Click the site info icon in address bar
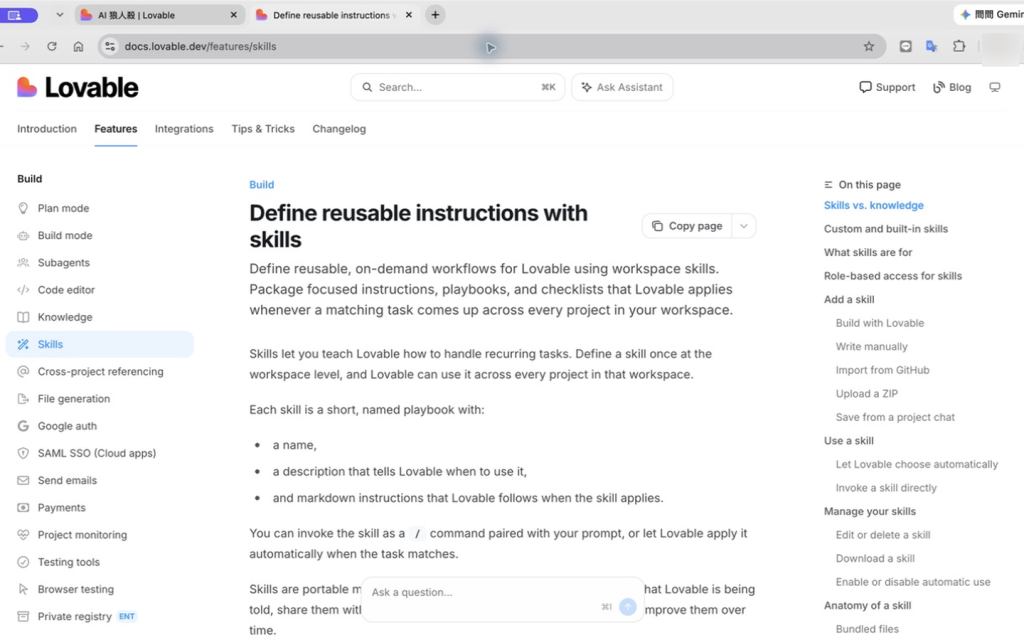 (x=110, y=46)
